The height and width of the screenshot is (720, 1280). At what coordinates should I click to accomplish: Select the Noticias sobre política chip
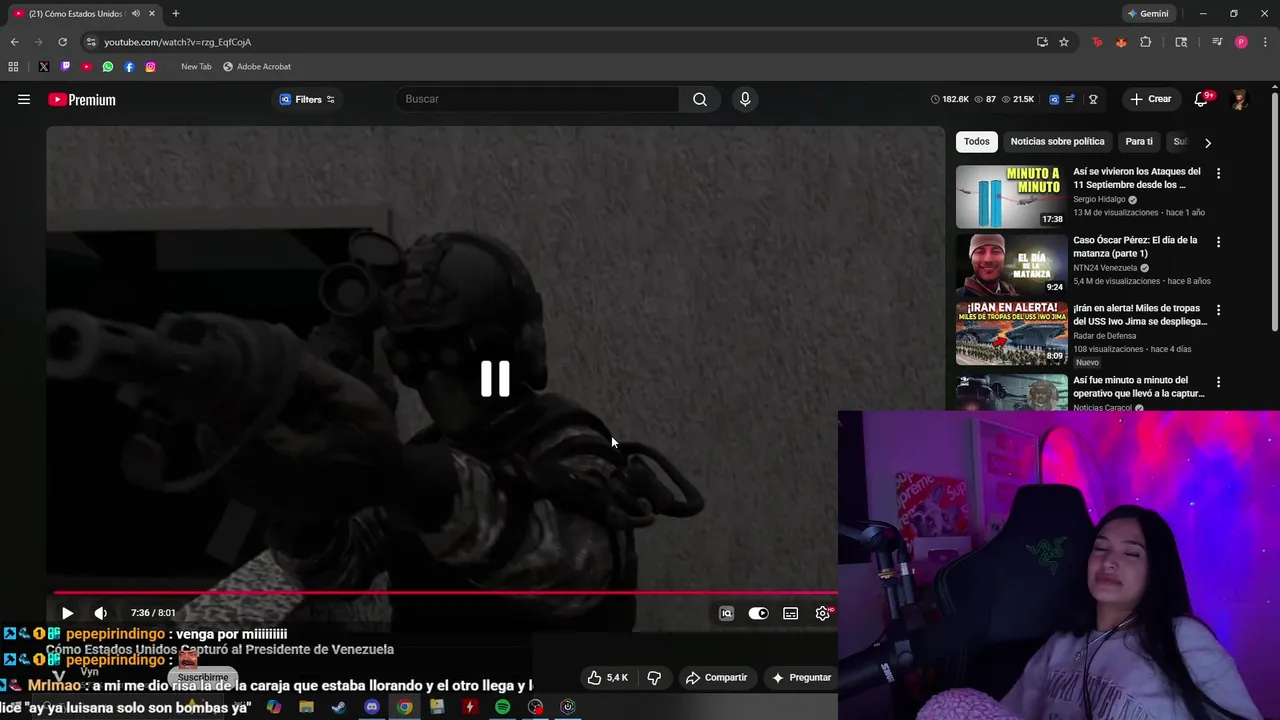click(x=1057, y=142)
